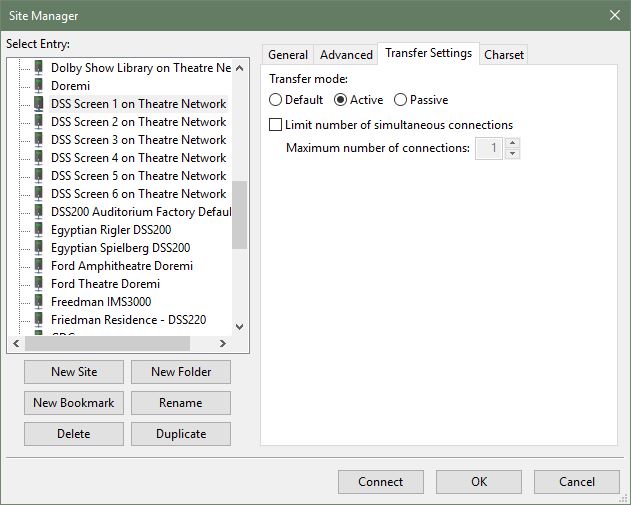Click the site list scroll down arrow
631x505 pixels.
coord(239,326)
